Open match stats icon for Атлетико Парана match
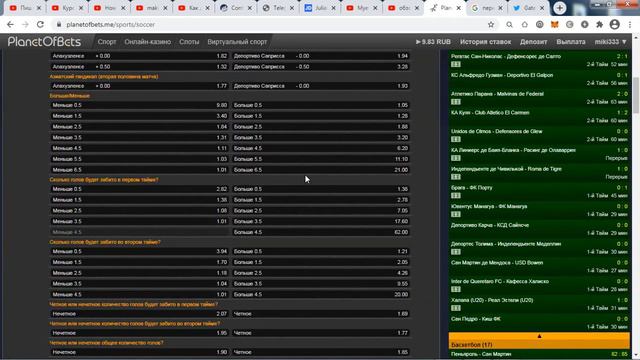The height and width of the screenshot is (360, 640). (456, 102)
